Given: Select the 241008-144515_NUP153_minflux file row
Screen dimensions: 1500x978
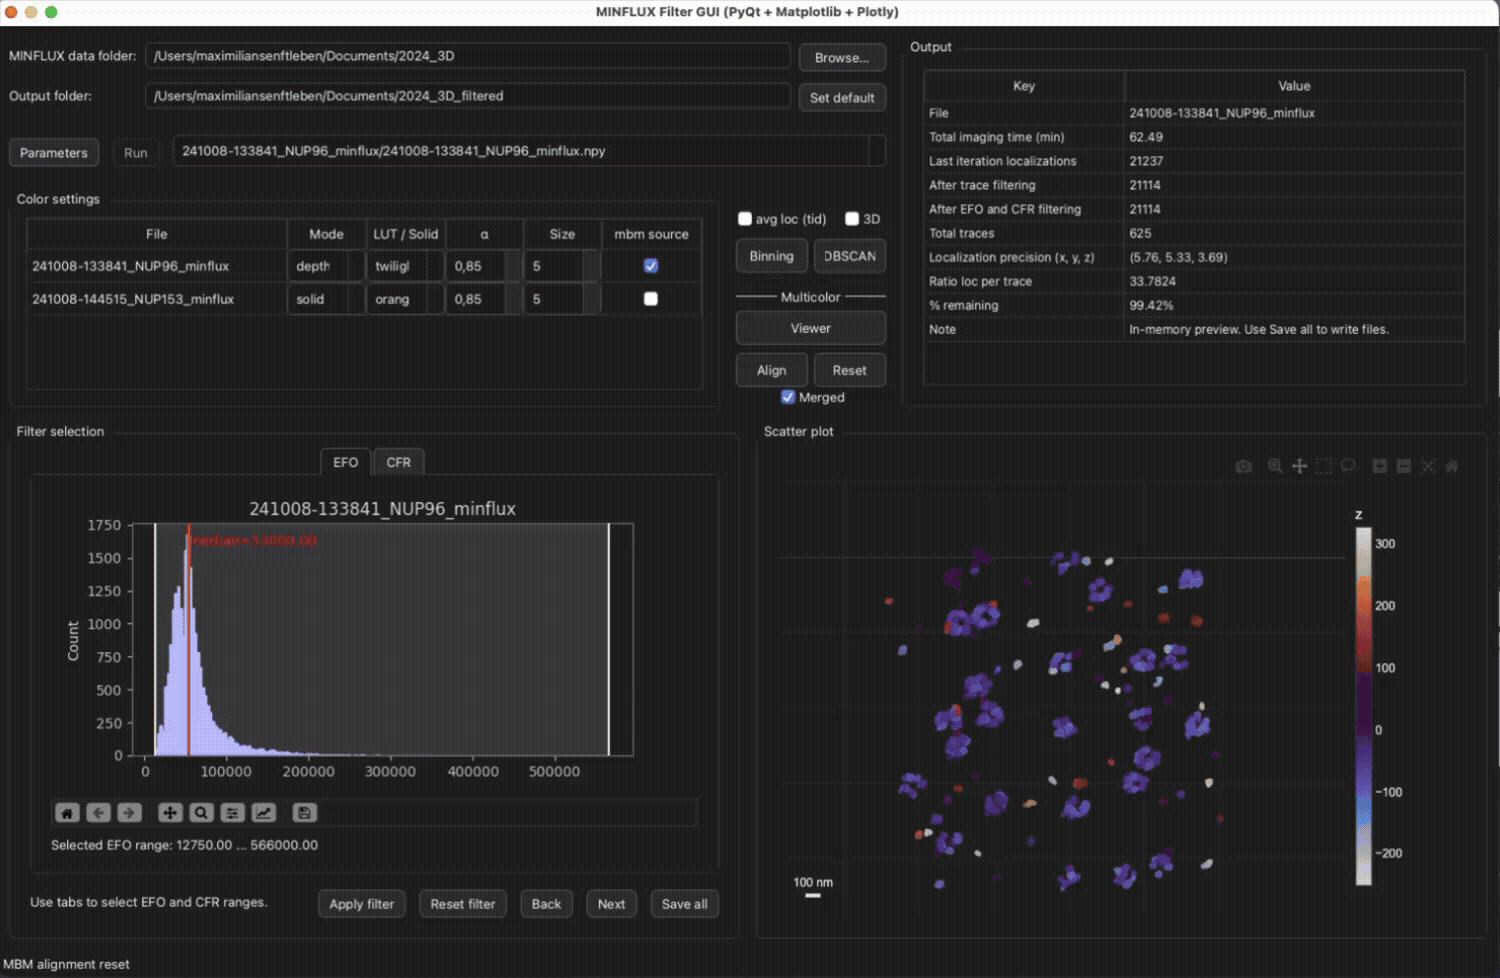Looking at the screenshot, I should coord(157,299).
